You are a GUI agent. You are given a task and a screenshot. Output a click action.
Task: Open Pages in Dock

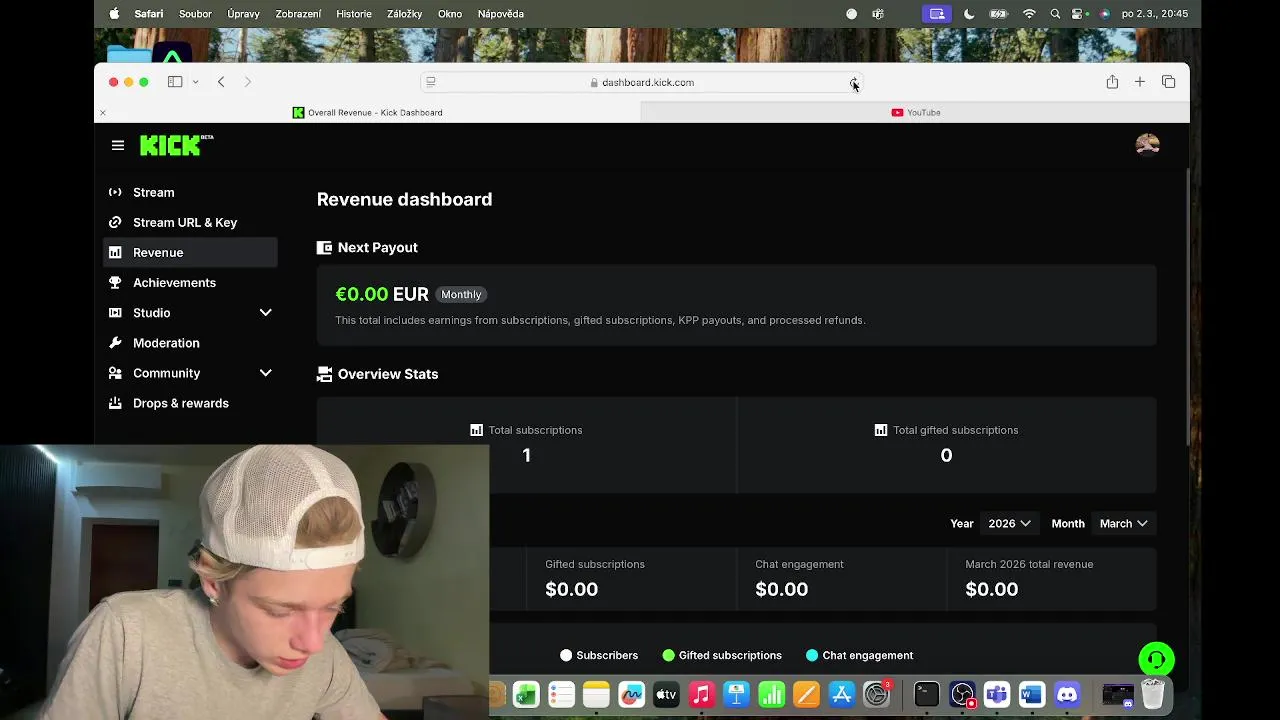[x=806, y=694]
